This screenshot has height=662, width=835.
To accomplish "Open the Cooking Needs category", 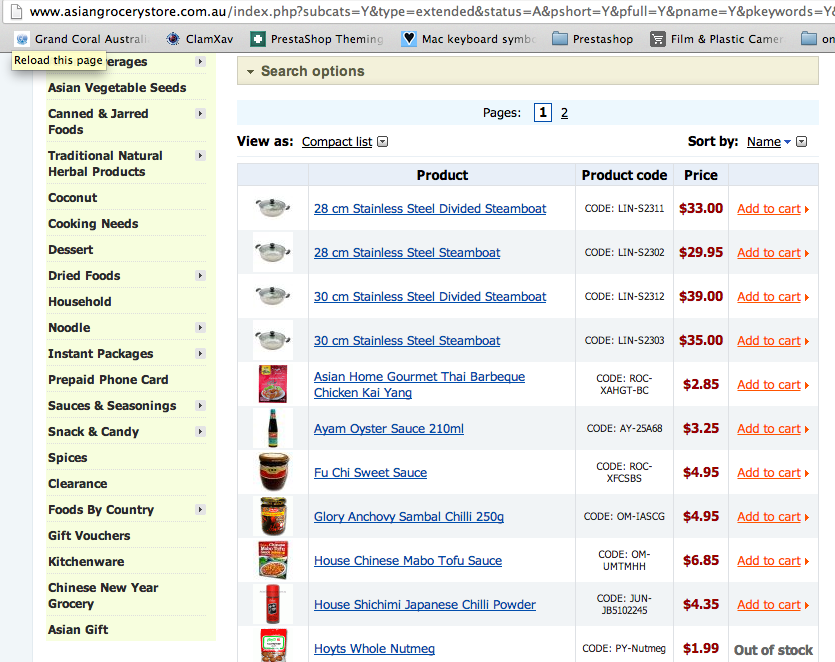I will click(93, 224).
